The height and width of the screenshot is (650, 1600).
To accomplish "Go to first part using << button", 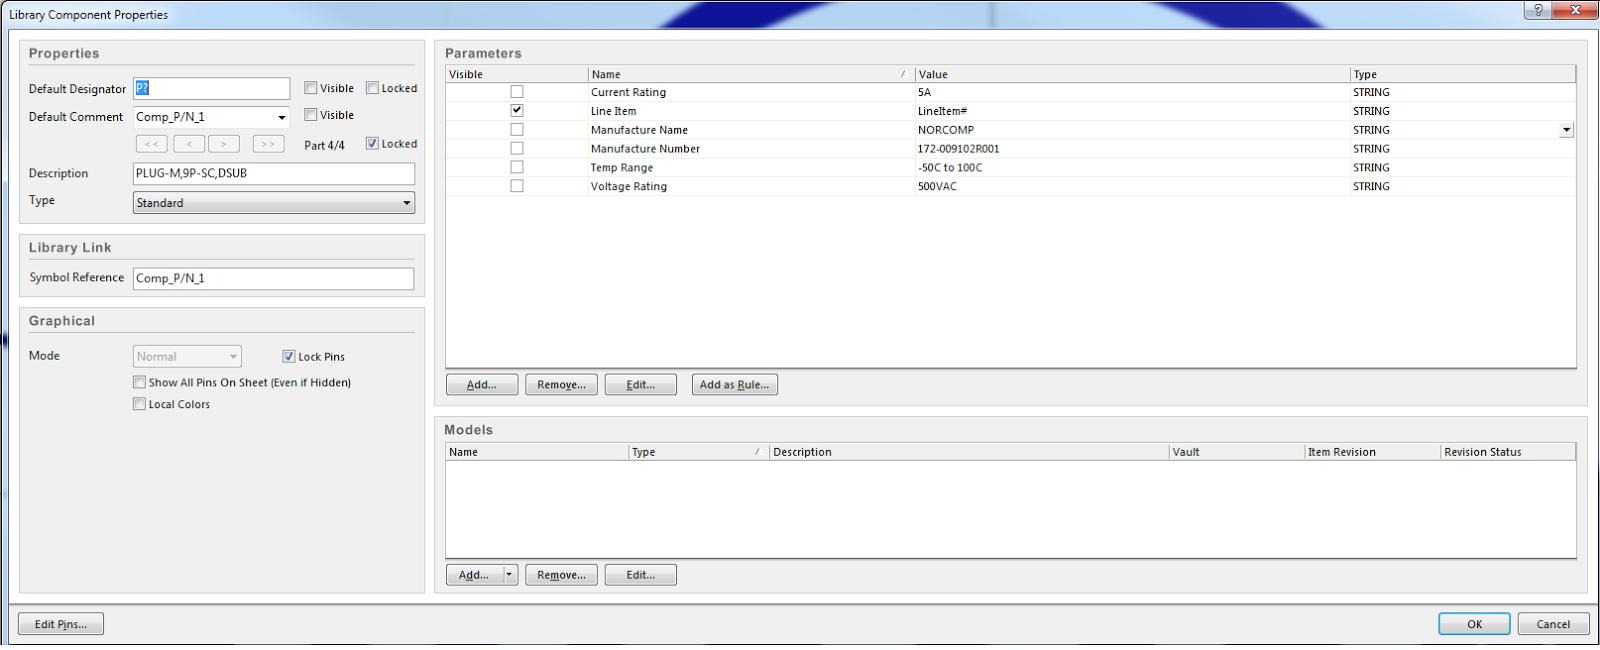I will pos(151,144).
